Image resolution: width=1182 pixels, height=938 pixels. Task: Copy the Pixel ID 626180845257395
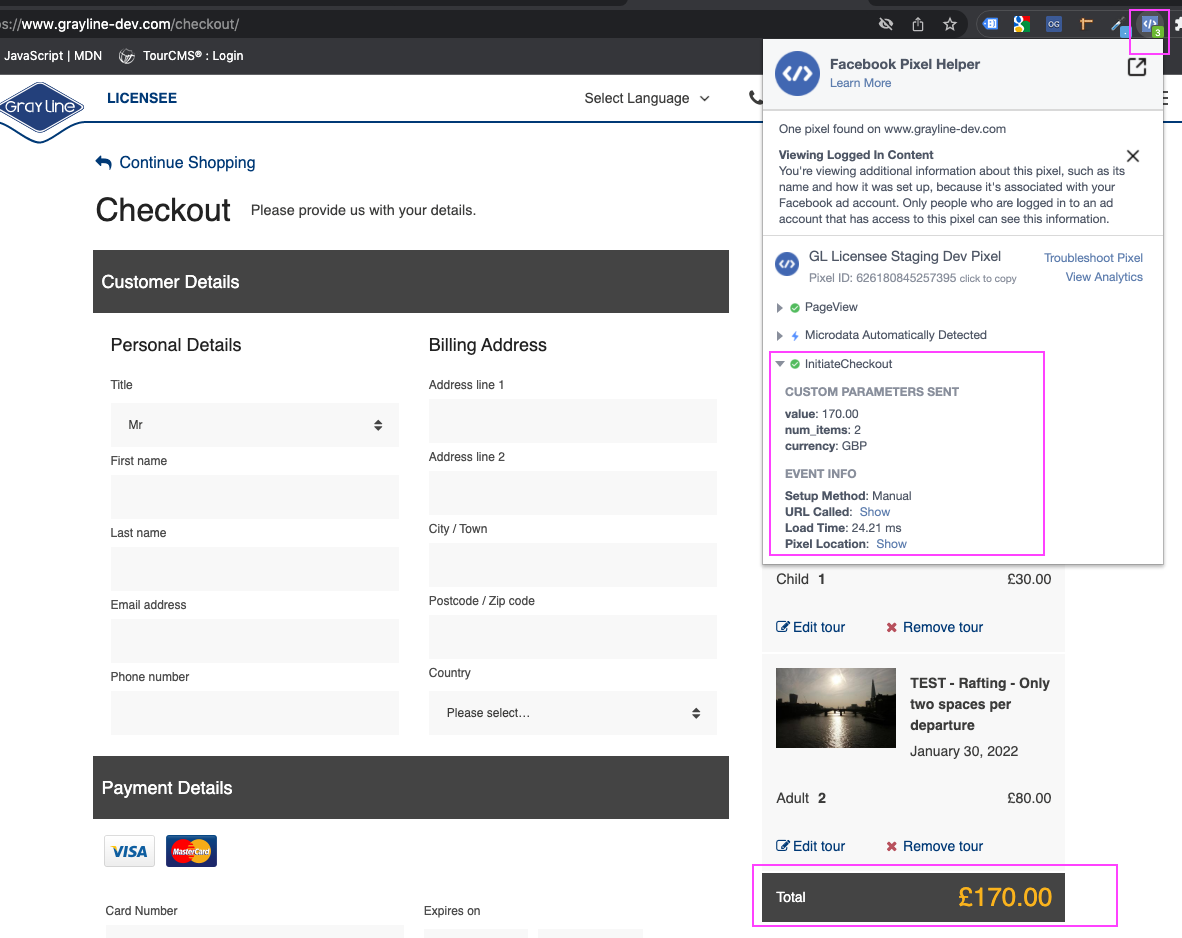(988, 279)
